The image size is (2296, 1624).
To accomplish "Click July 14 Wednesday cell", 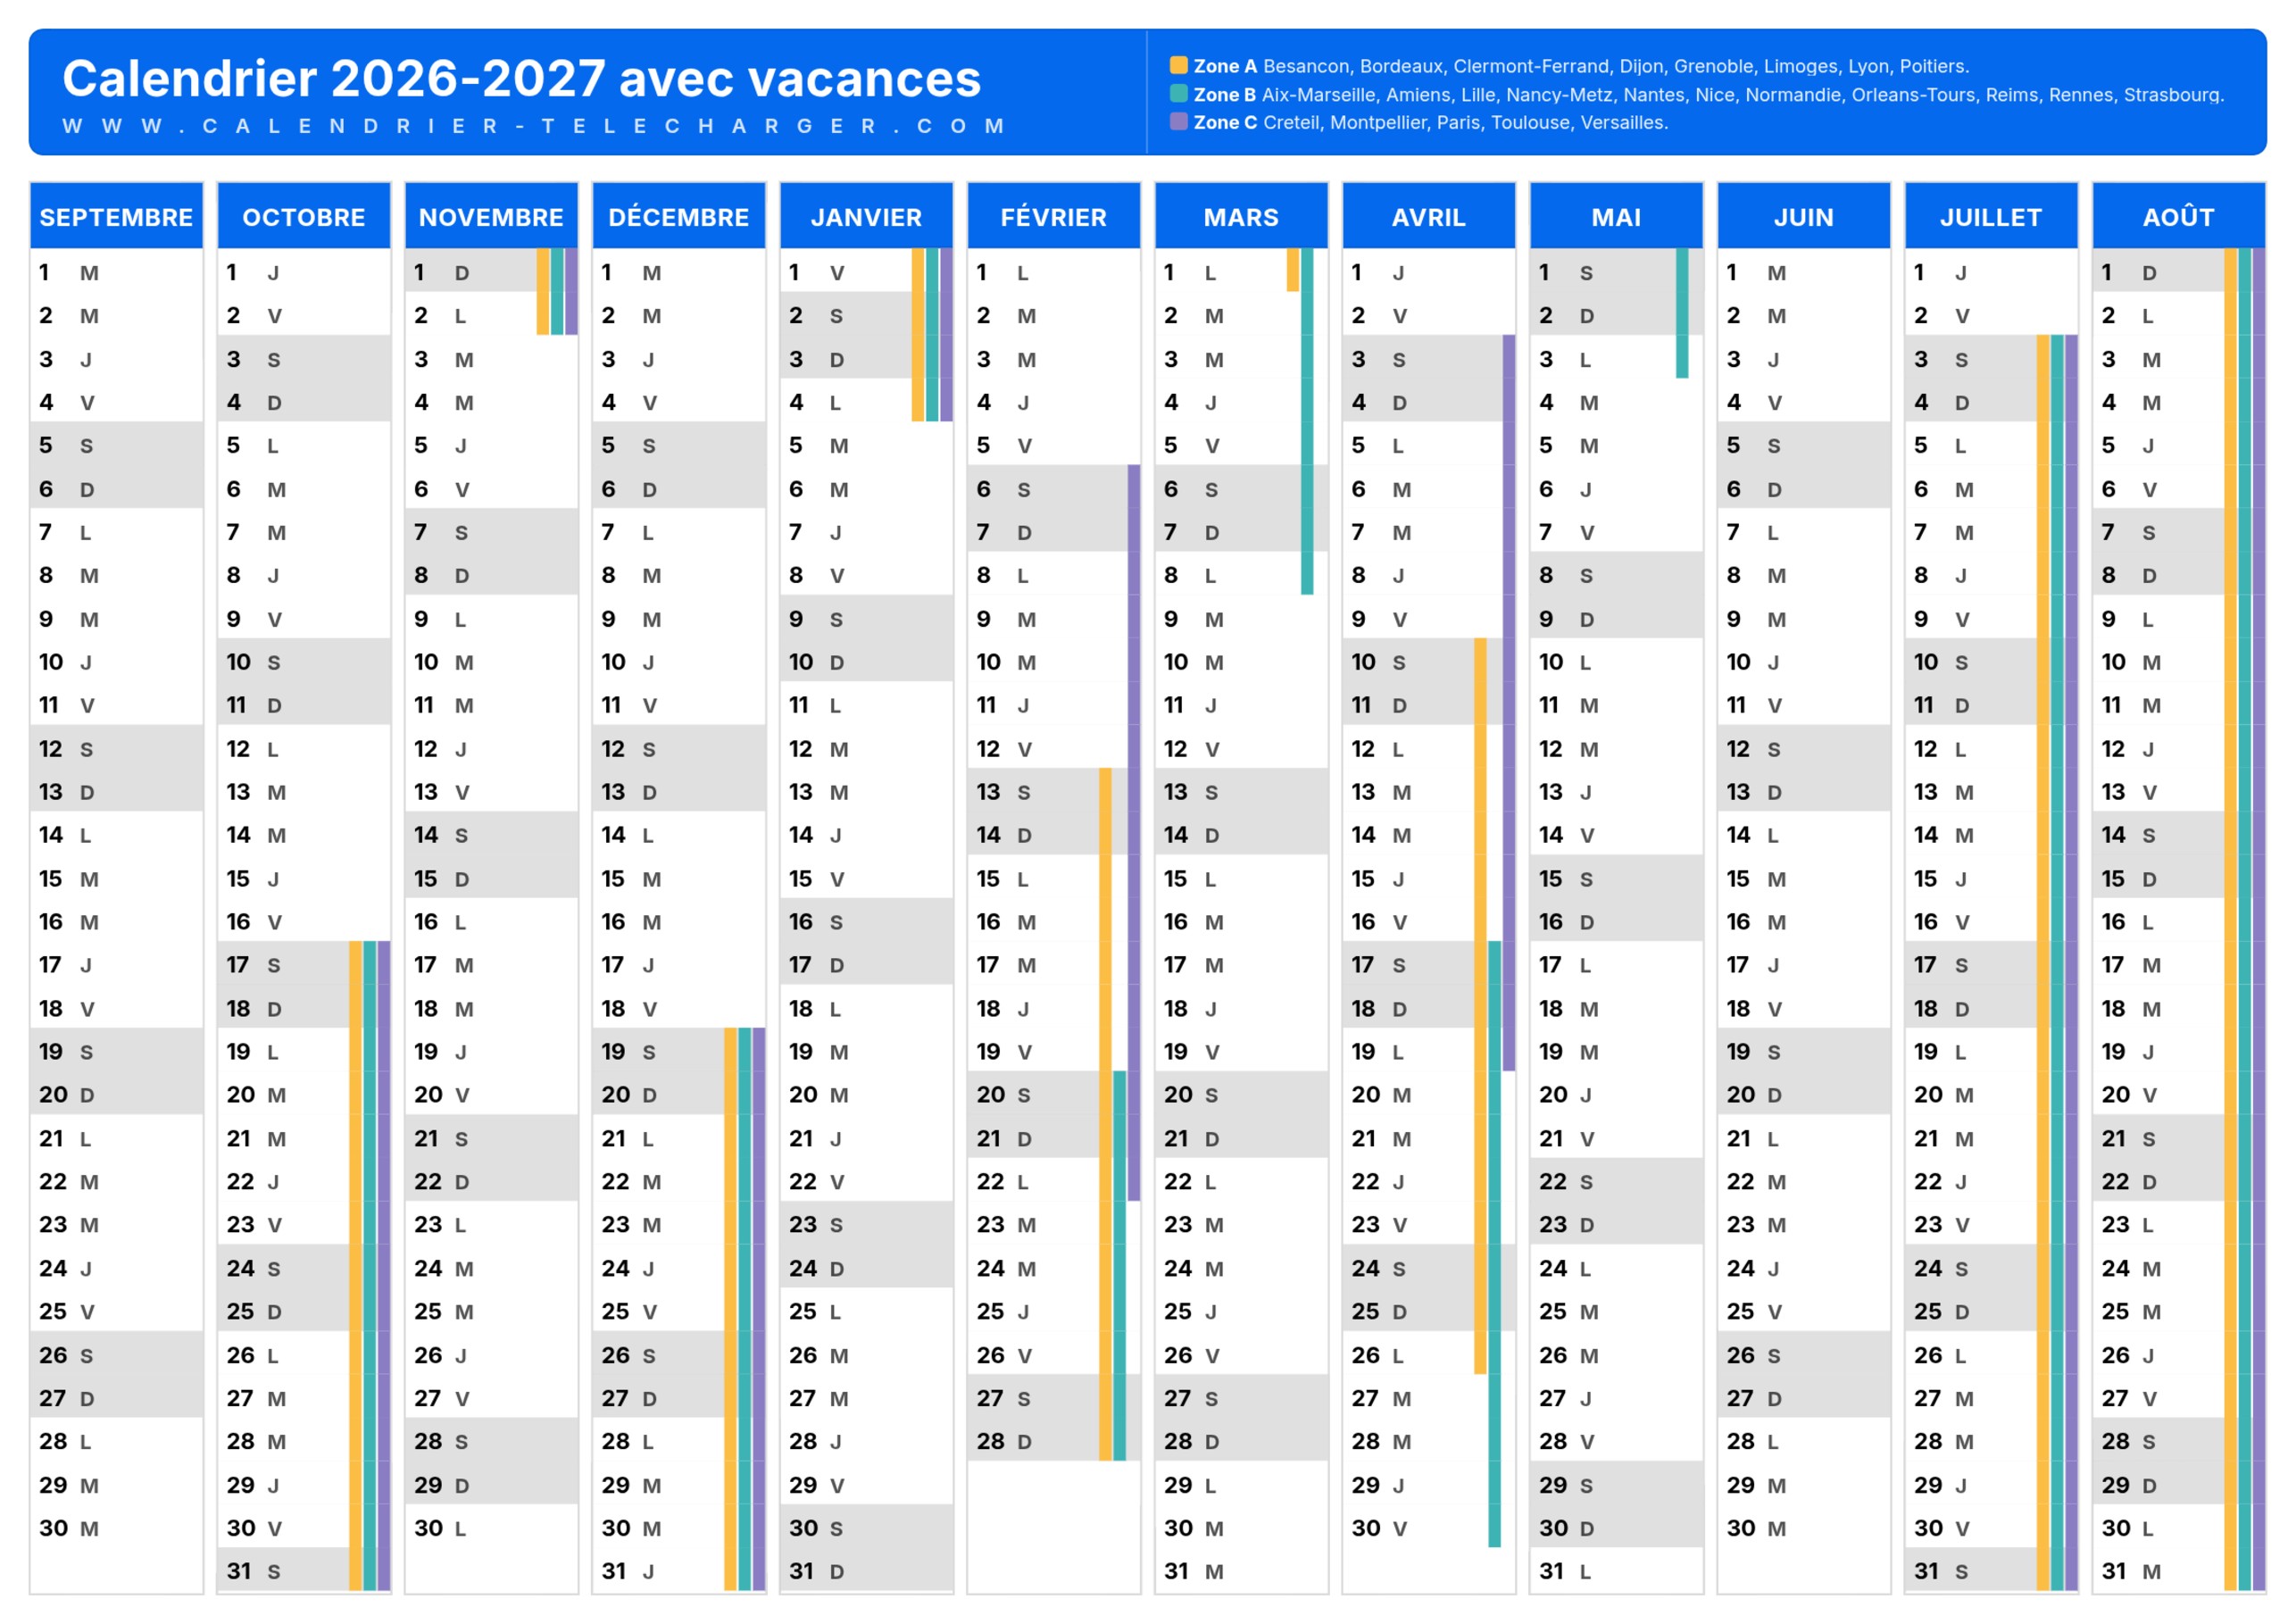I will pyautogui.click(x=1991, y=835).
